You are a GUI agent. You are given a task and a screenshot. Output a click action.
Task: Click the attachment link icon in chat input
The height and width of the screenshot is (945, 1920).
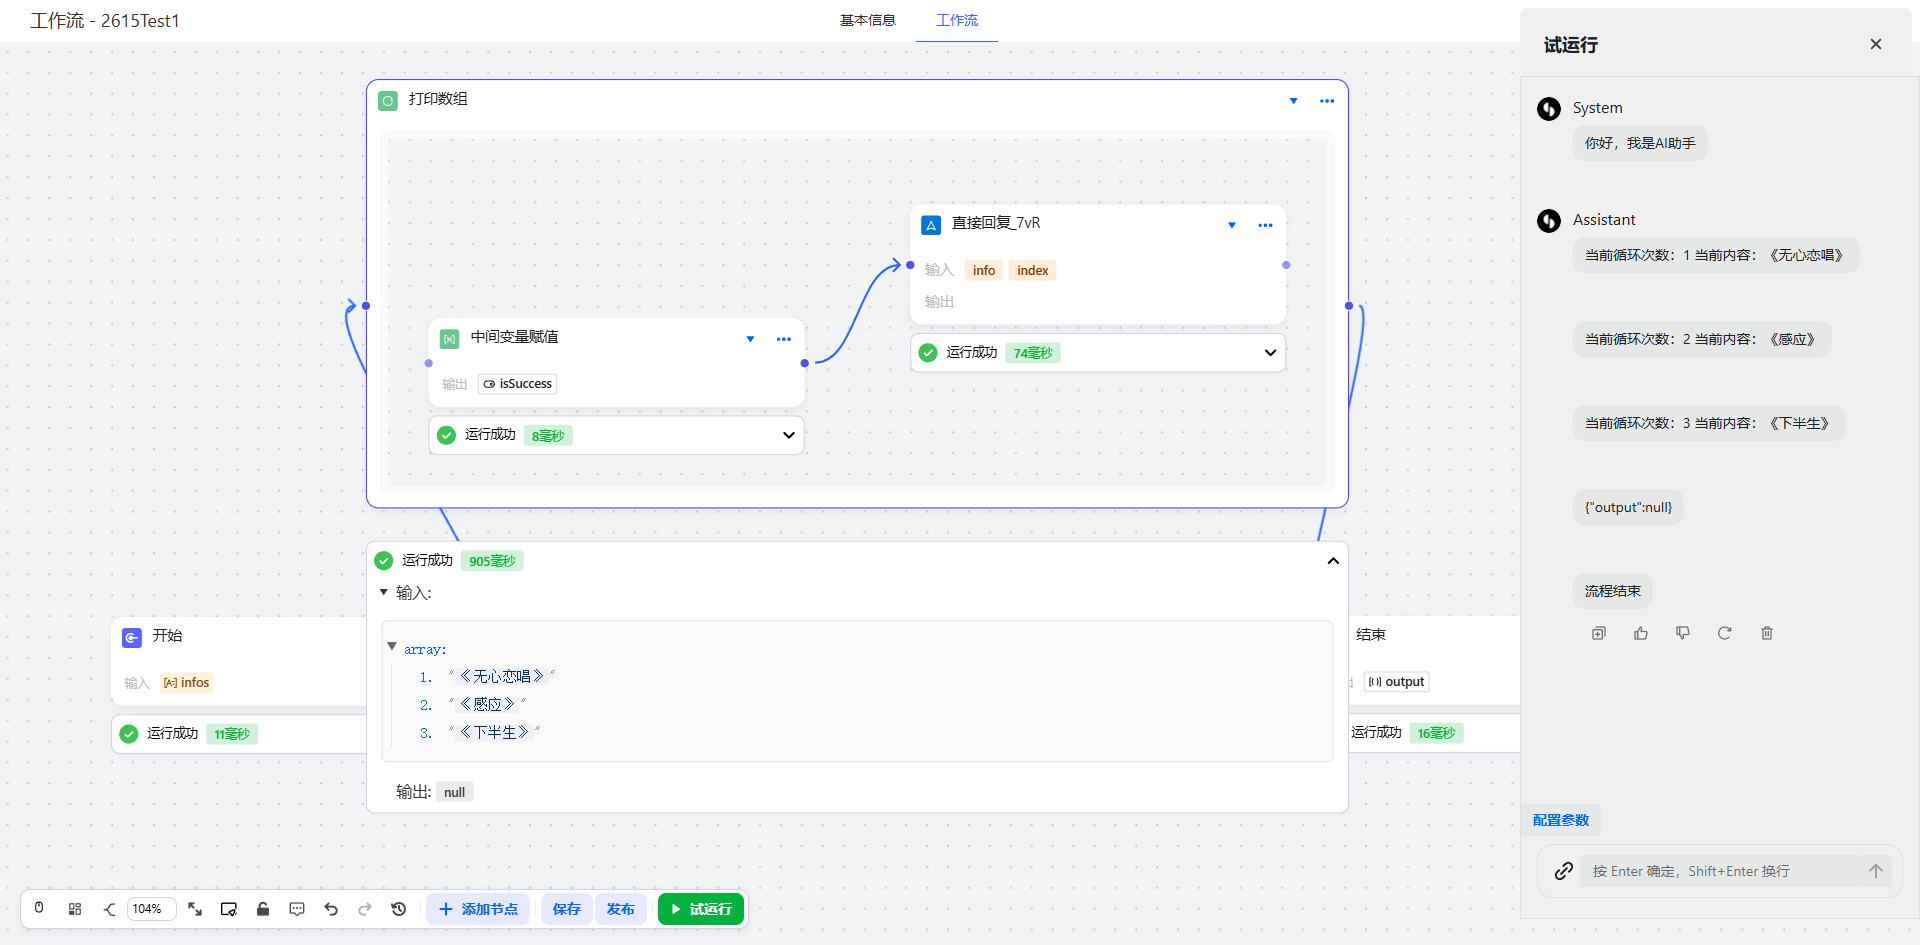click(1564, 871)
